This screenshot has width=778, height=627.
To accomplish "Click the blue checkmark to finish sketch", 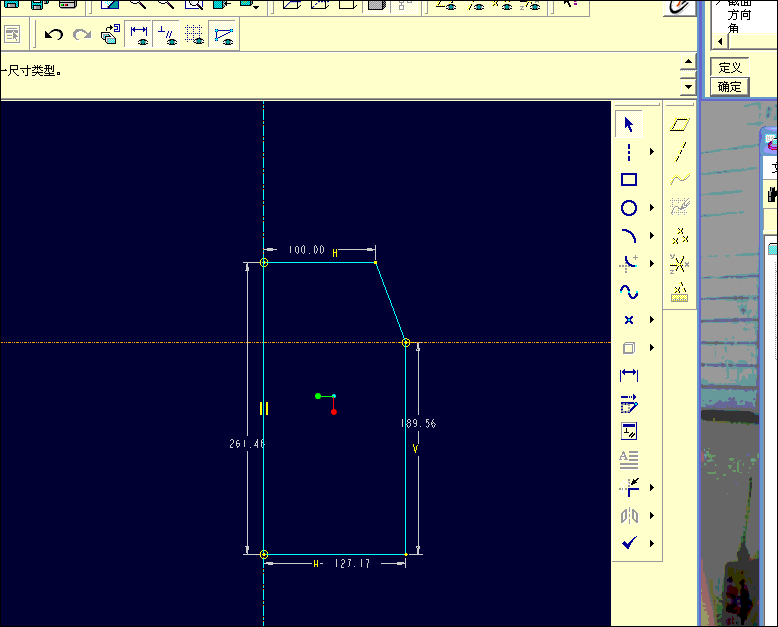I will 629,543.
